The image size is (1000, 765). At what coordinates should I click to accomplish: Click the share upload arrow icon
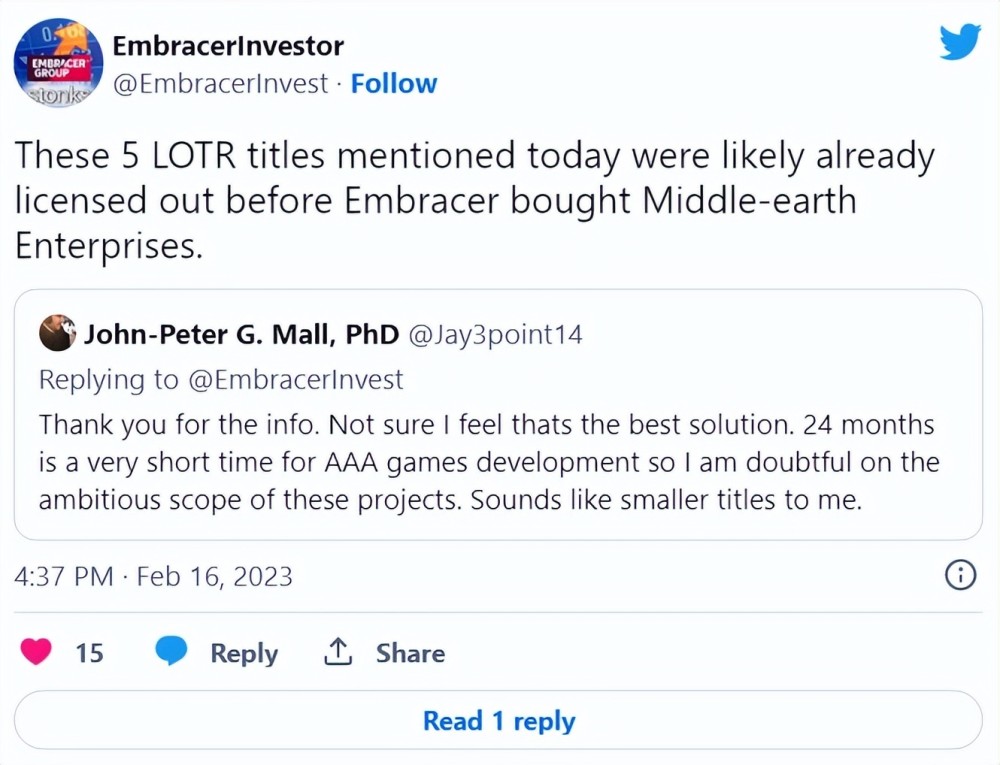coord(337,653)
